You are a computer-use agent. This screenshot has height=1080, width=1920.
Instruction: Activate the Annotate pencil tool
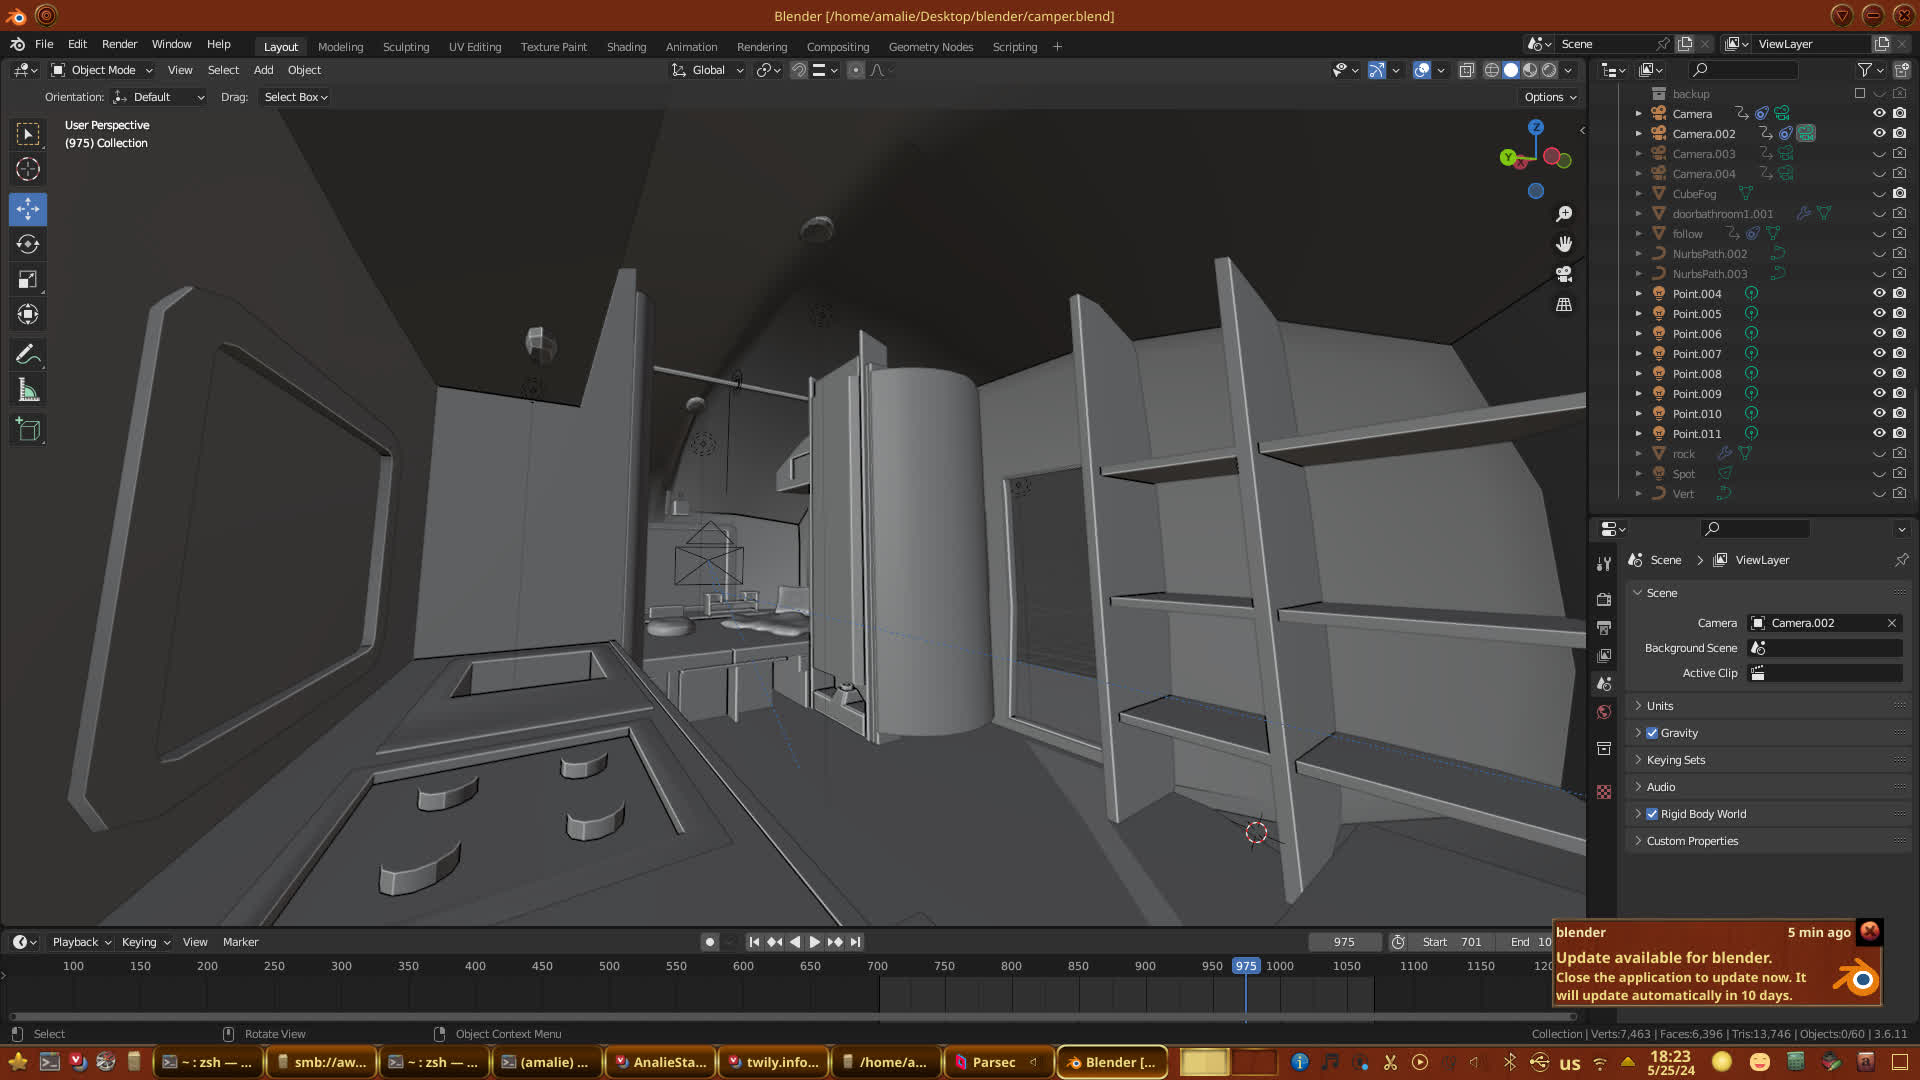[28, 355]
